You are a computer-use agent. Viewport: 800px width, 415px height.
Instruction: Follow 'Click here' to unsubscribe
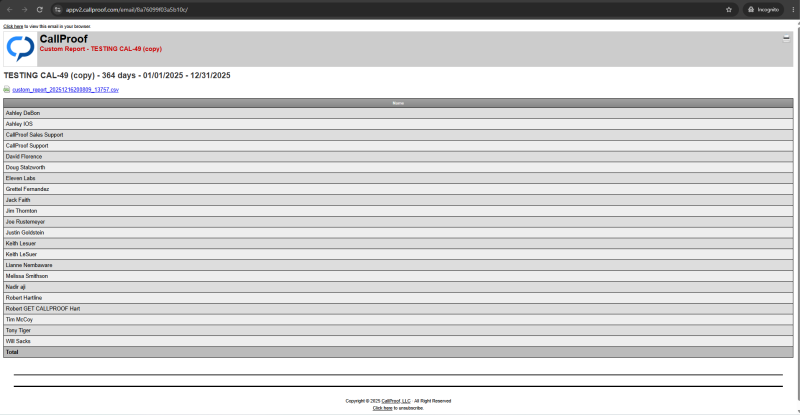[x=383, y=408]
